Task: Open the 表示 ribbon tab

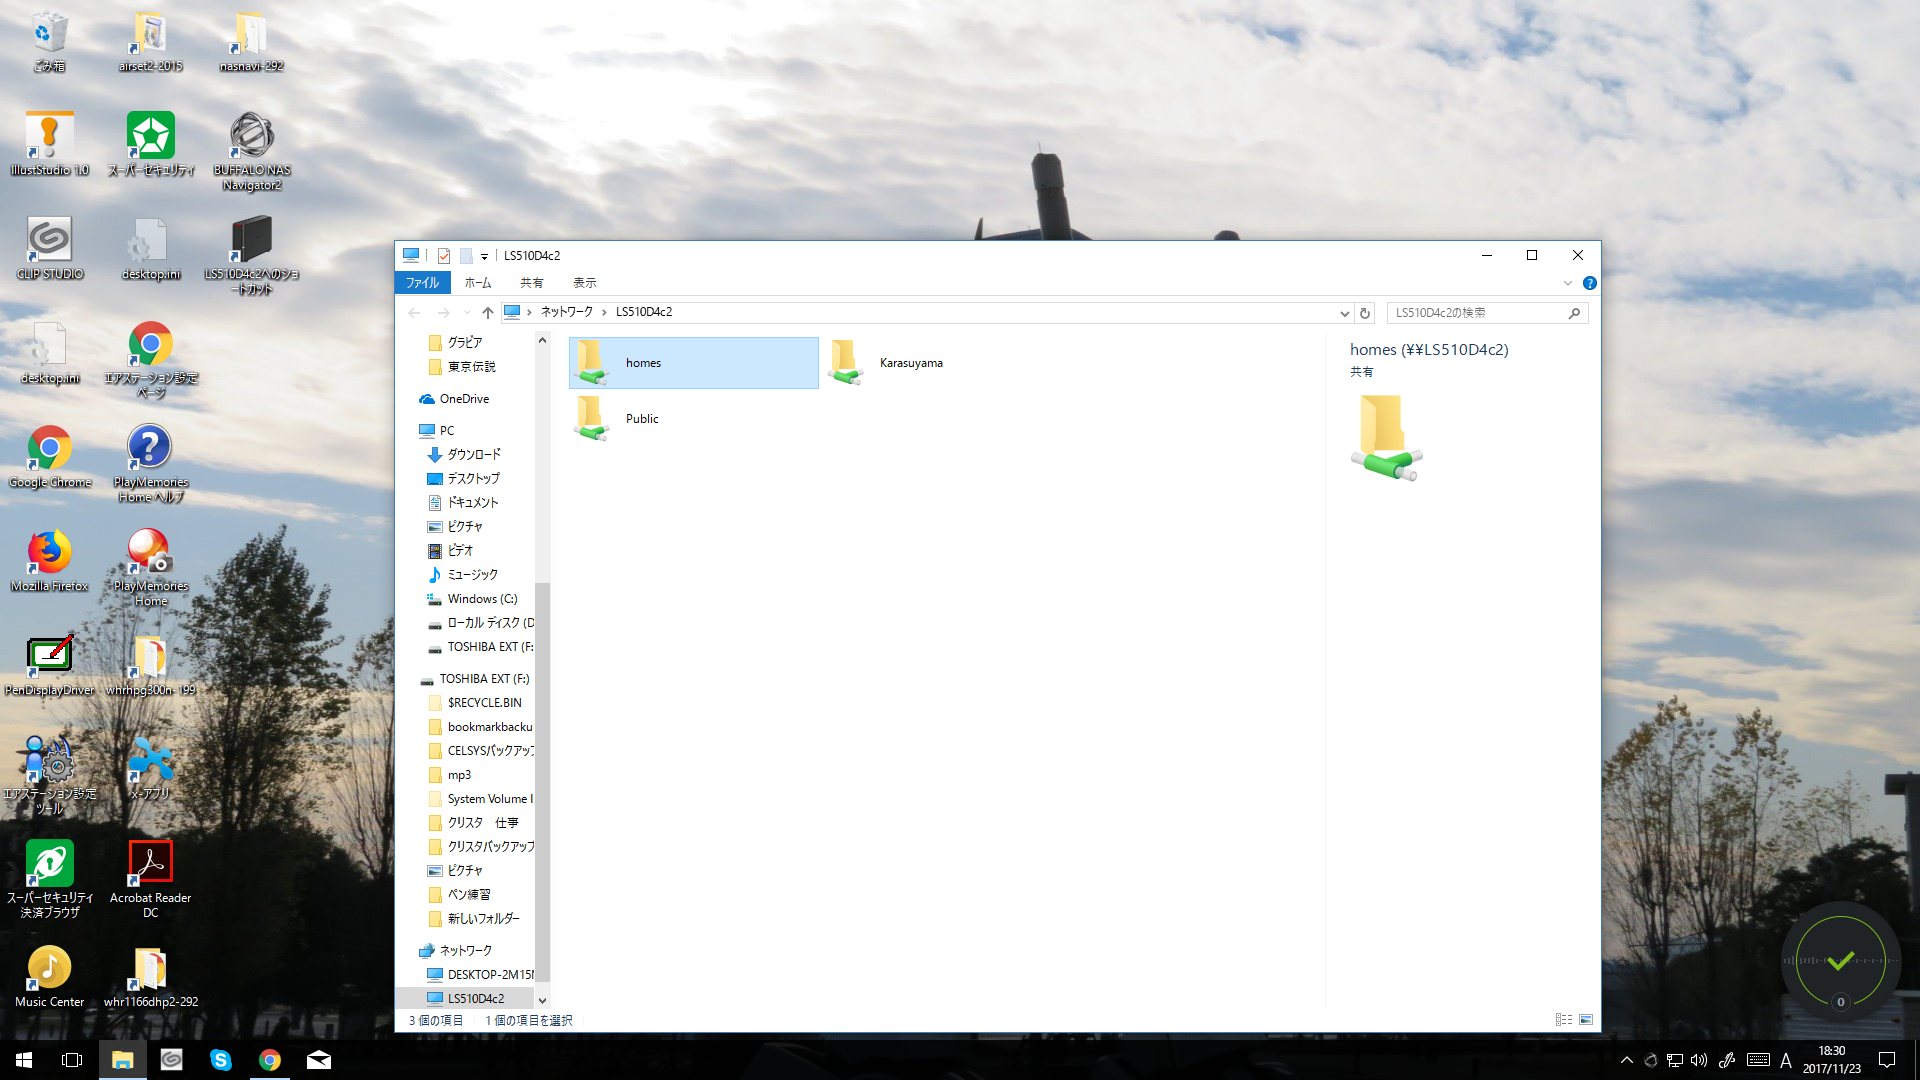Action: 584,283
